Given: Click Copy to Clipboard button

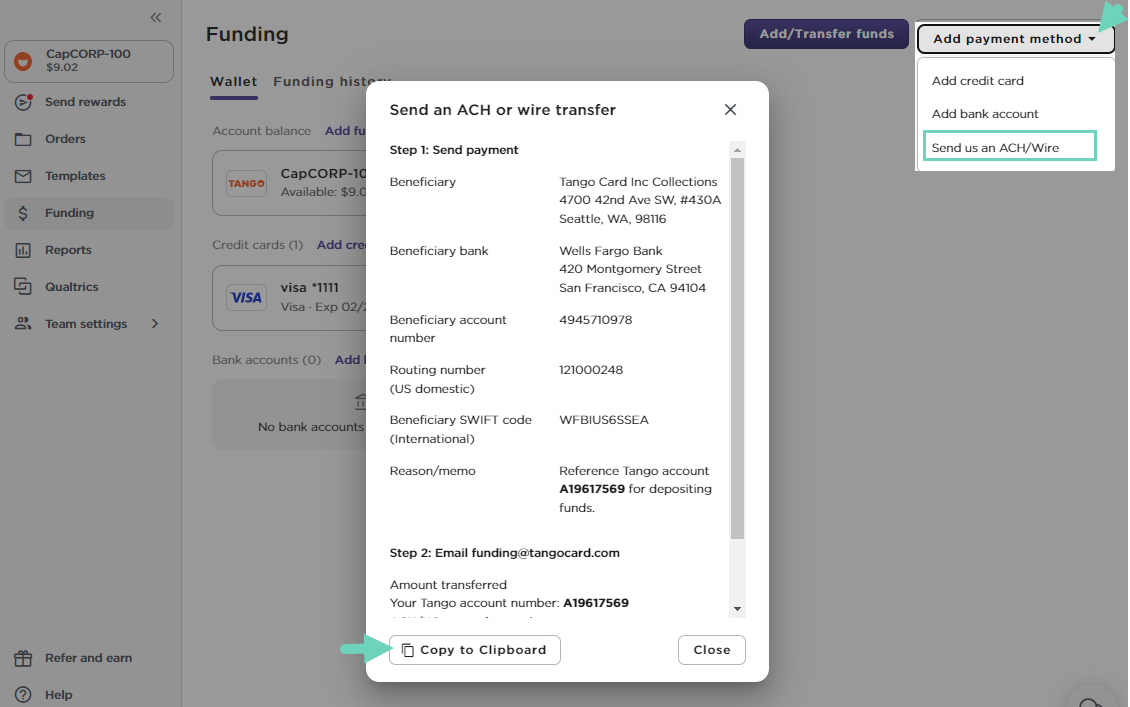Looking at the screenshot, I should [x=475, y=650].
